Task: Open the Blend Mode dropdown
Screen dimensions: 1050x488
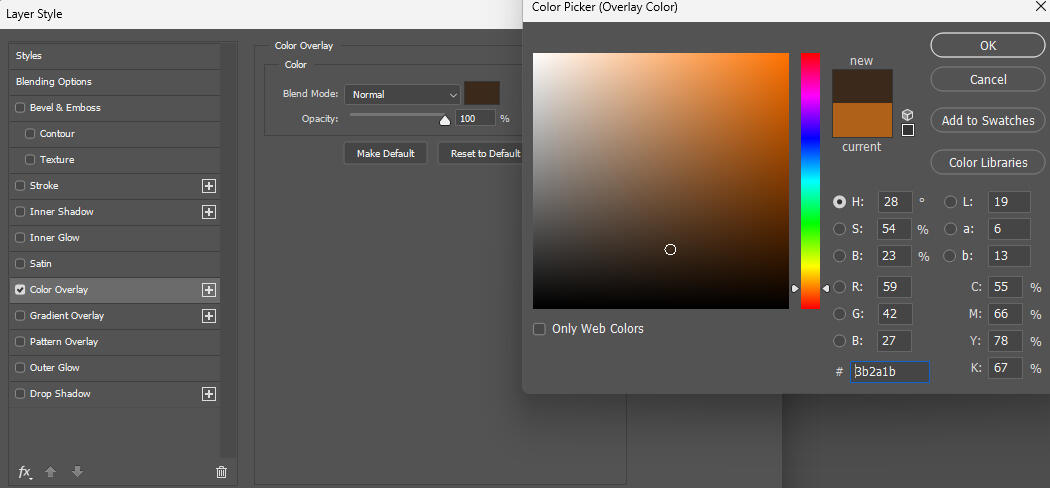Action: [402, 94]
